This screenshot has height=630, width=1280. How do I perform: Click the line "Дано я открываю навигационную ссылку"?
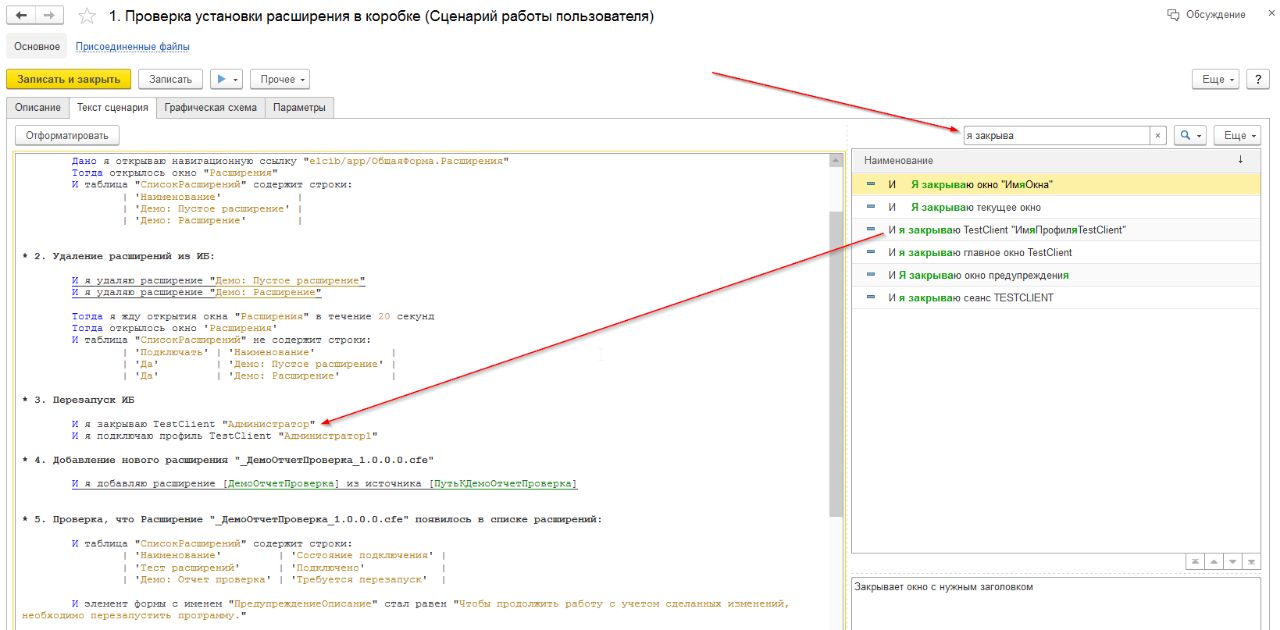[x=290, y=160]
